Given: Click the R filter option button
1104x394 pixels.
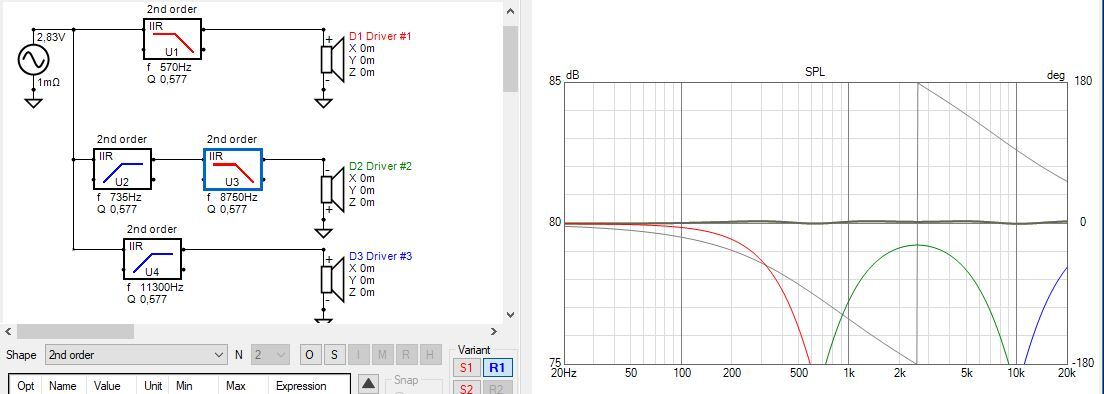Looking at the screenshot, I should [x=406, y=355].
